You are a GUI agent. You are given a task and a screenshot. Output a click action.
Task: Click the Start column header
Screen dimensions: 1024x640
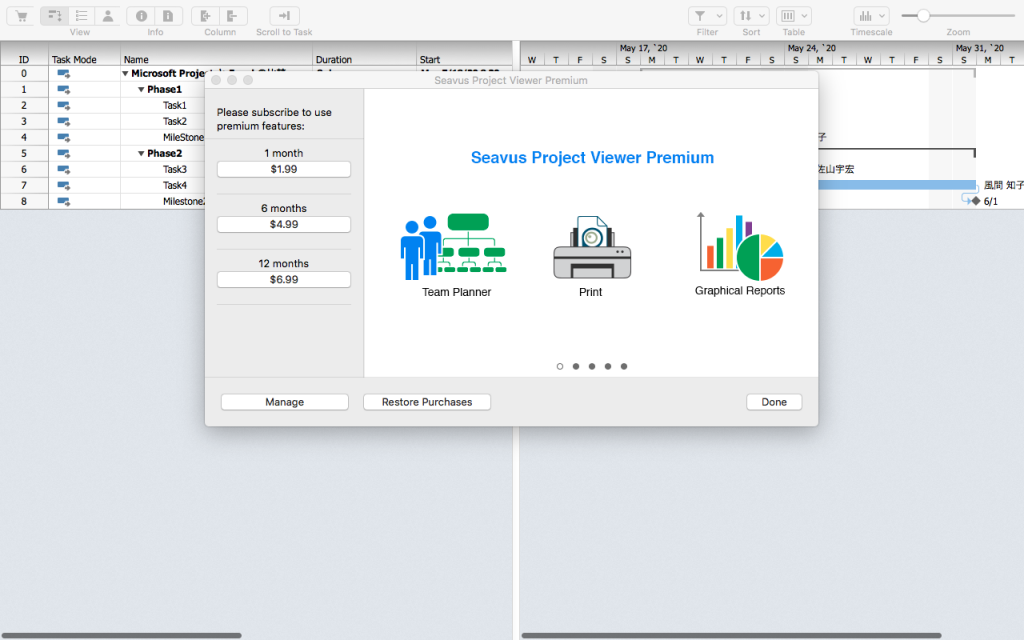(464, 59)
